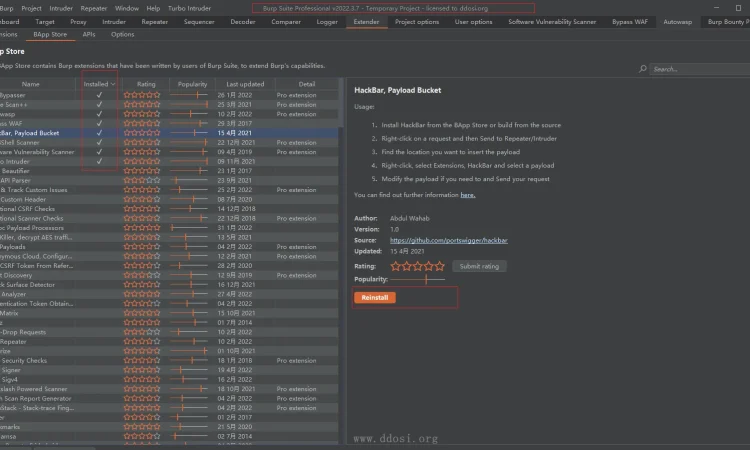Select the Surface Detector extension row

169,285
